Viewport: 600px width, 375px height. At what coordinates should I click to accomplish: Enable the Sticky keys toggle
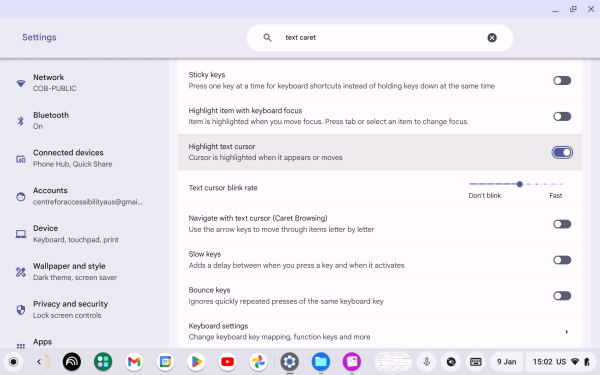click(562, 80)
